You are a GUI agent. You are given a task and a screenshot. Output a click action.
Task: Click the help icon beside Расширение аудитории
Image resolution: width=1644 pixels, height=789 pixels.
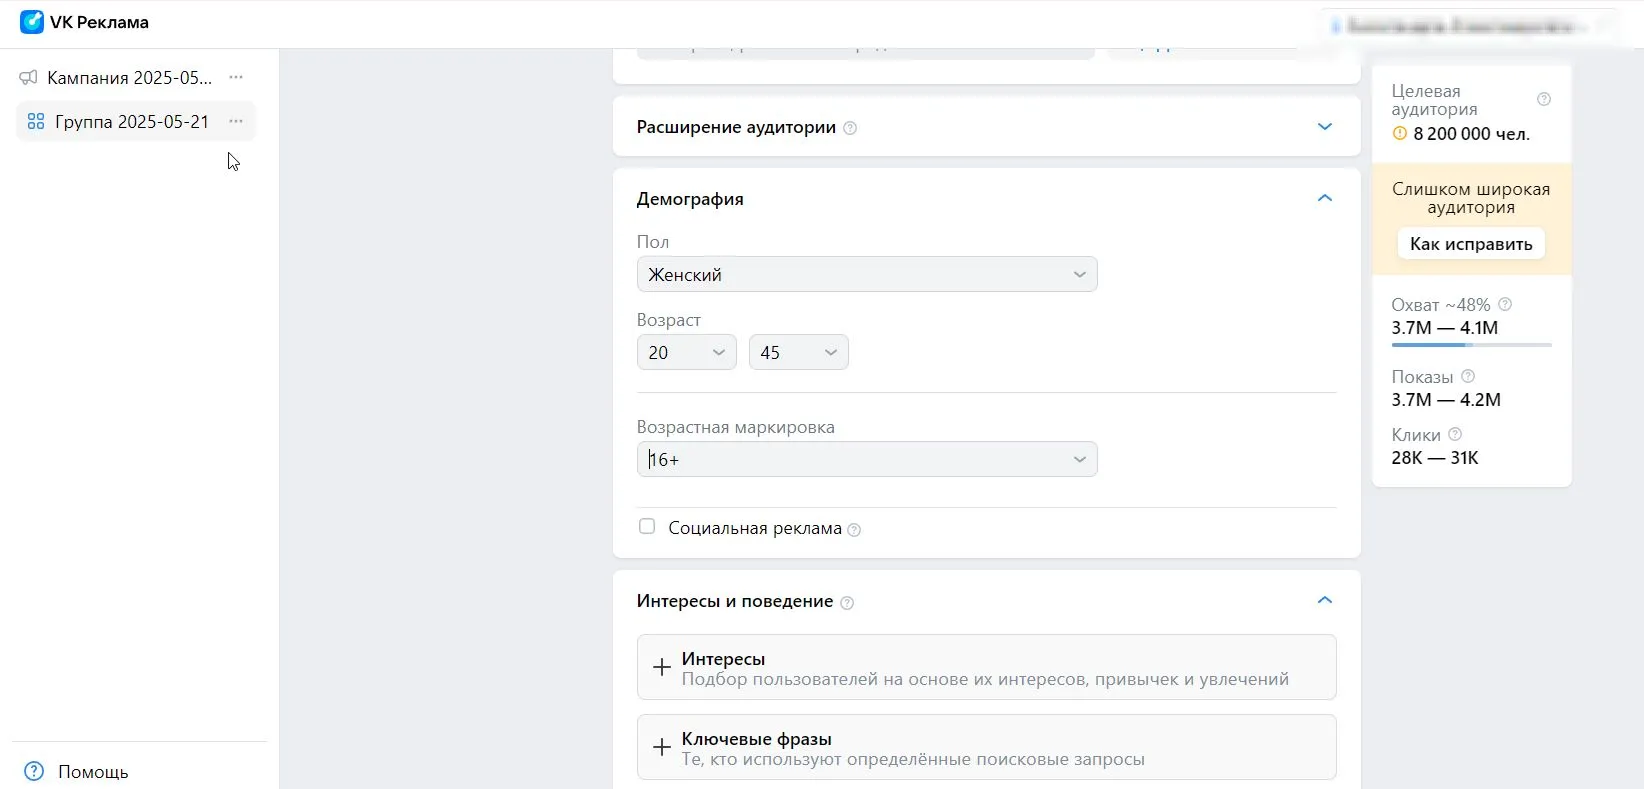(x=850, y=128)
